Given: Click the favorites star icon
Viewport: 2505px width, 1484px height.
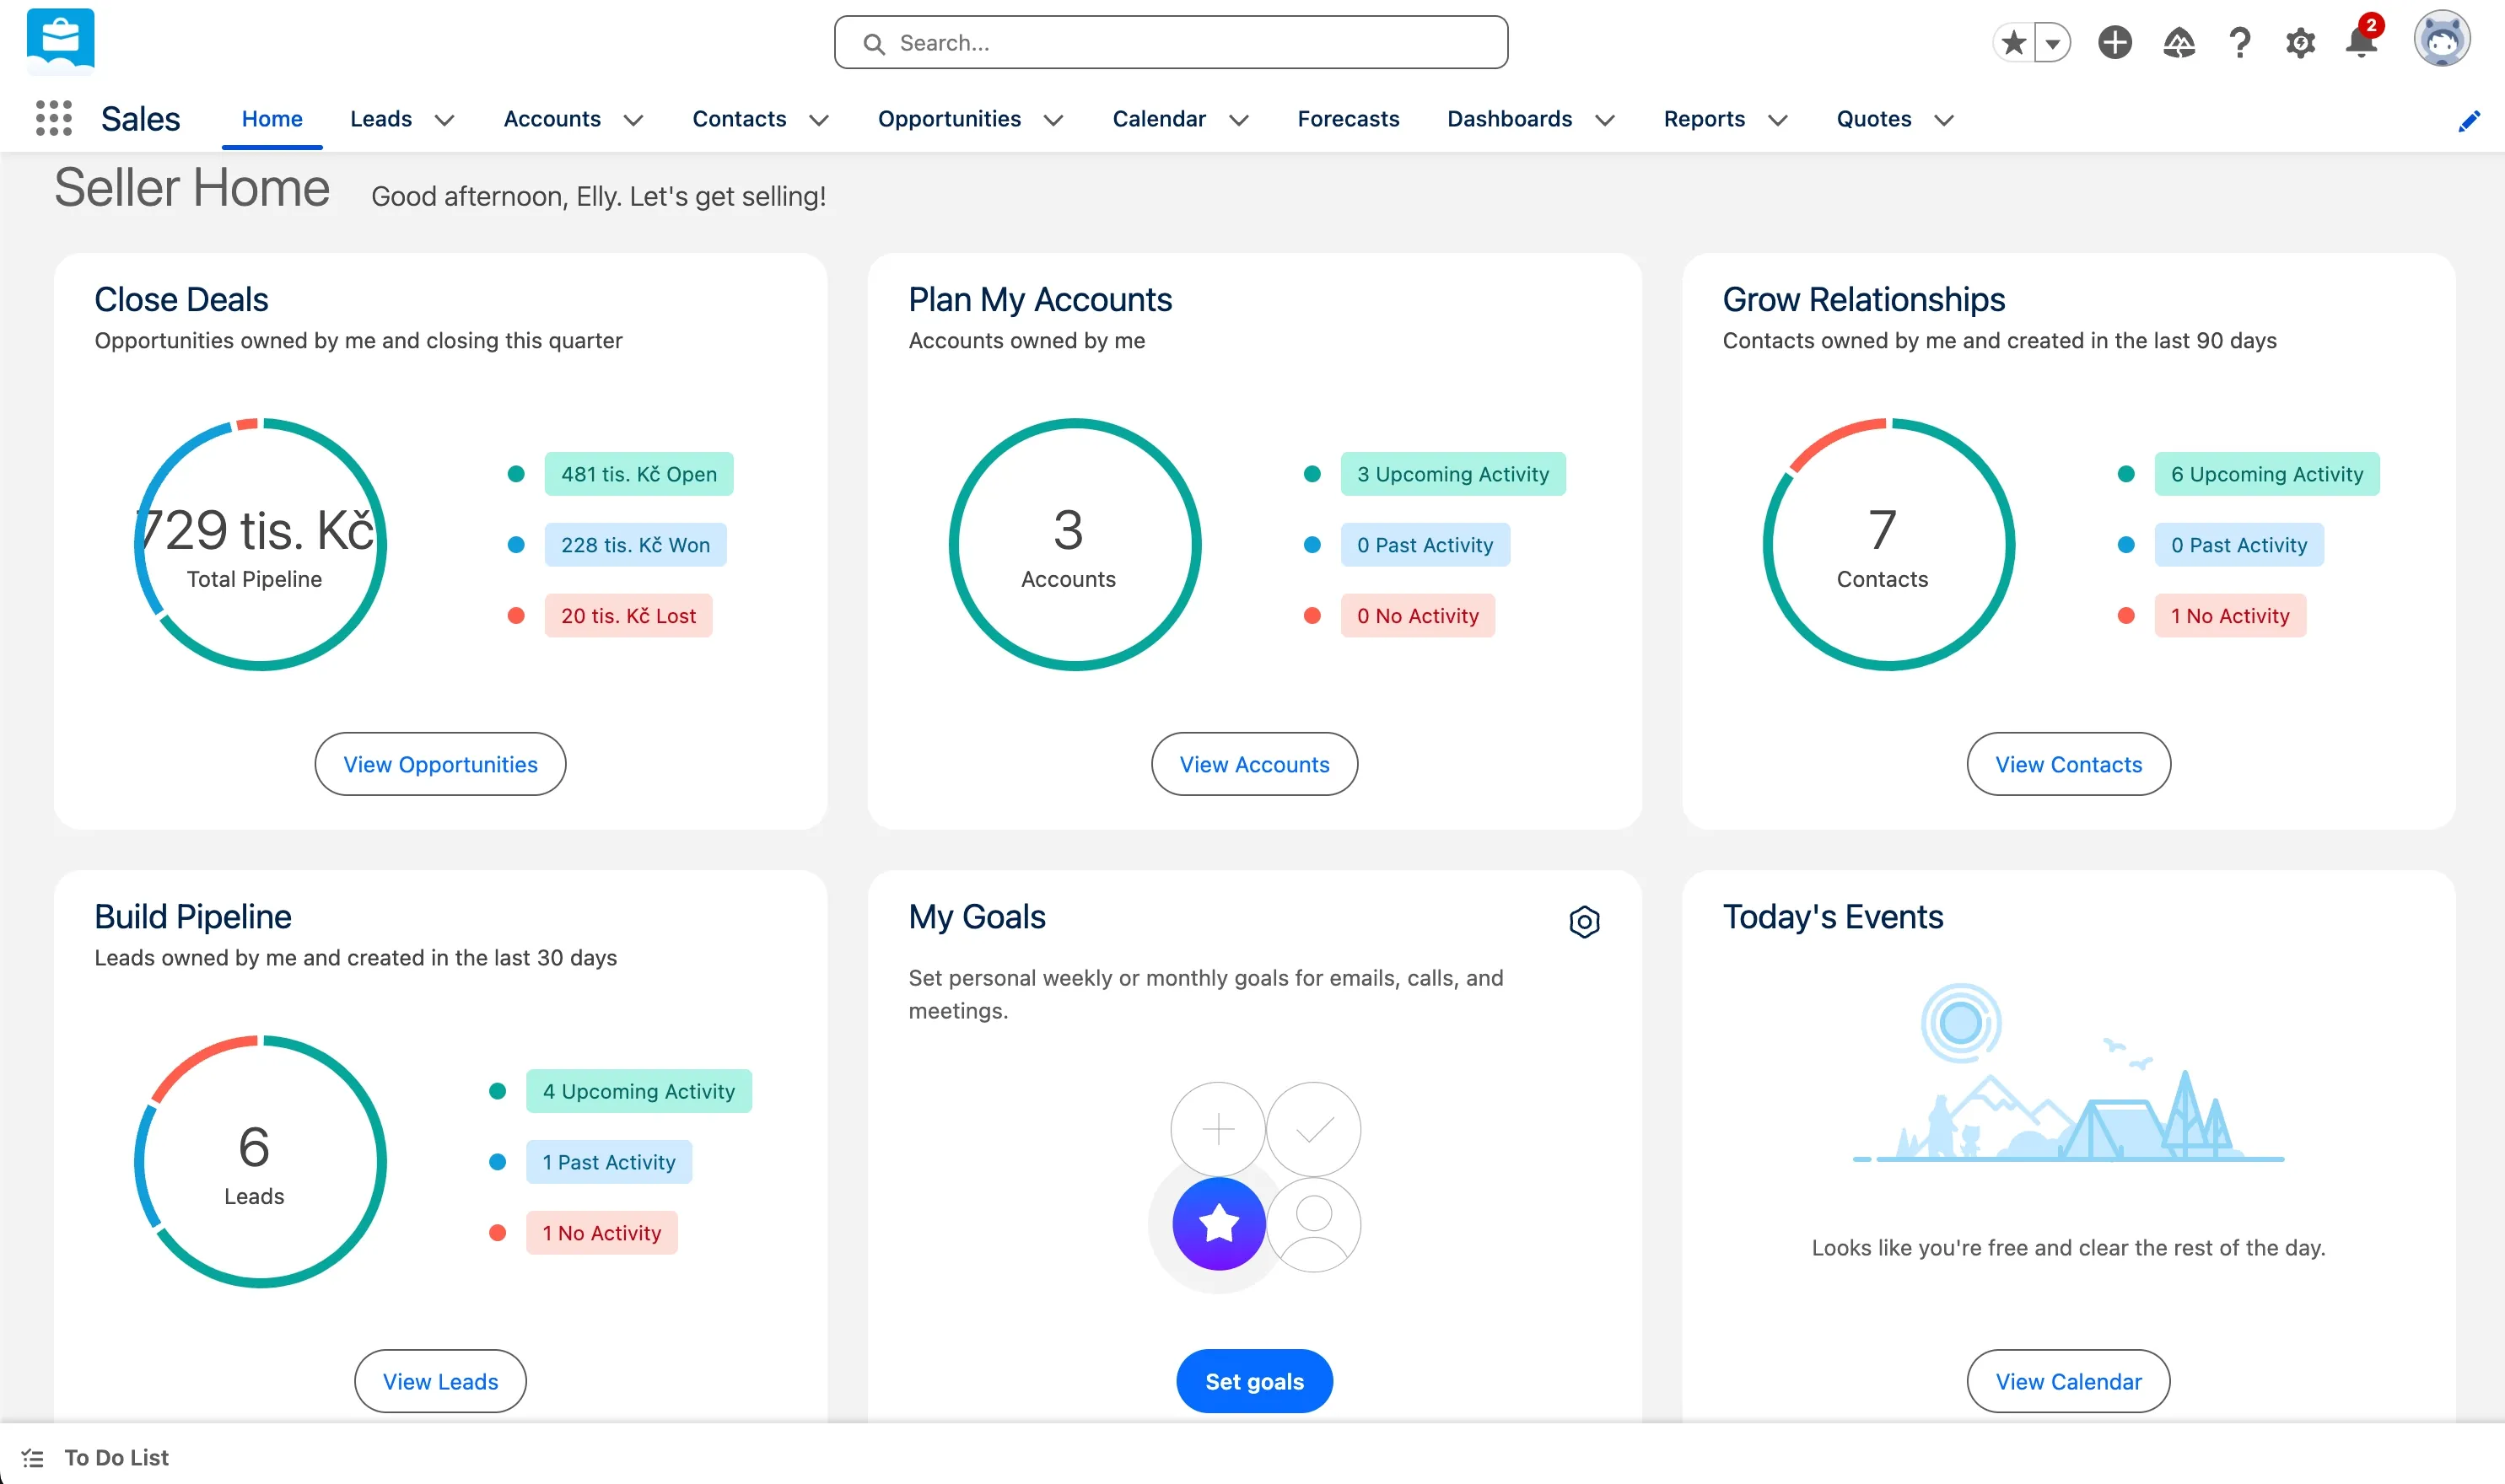Looking at the screenshot, I should tap(2013, 42).
